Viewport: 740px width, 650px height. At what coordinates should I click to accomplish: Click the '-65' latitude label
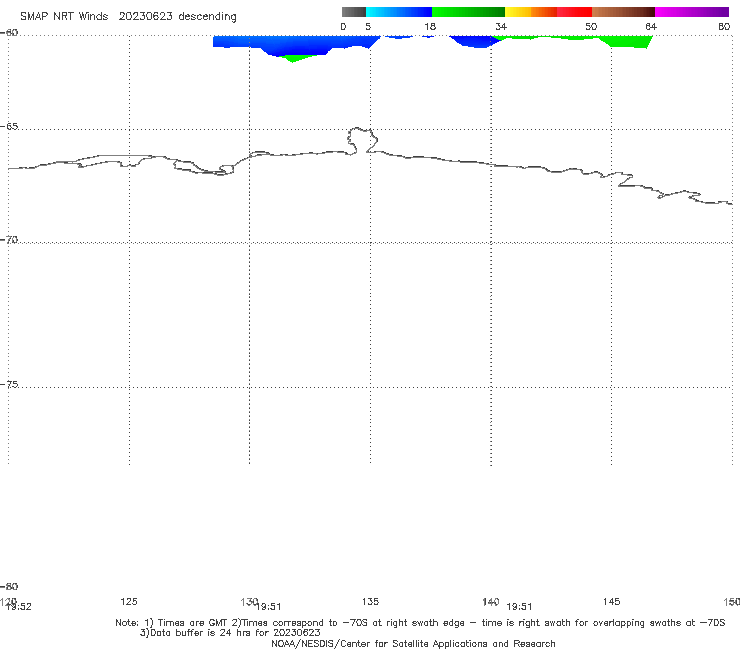click(9, 127)
